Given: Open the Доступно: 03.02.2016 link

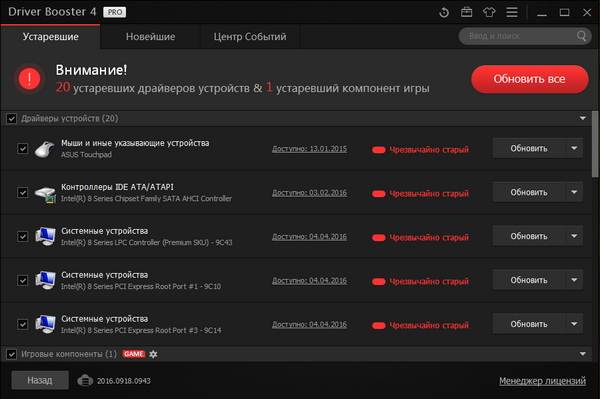Looking at the screenshot, I should [310, 193].
